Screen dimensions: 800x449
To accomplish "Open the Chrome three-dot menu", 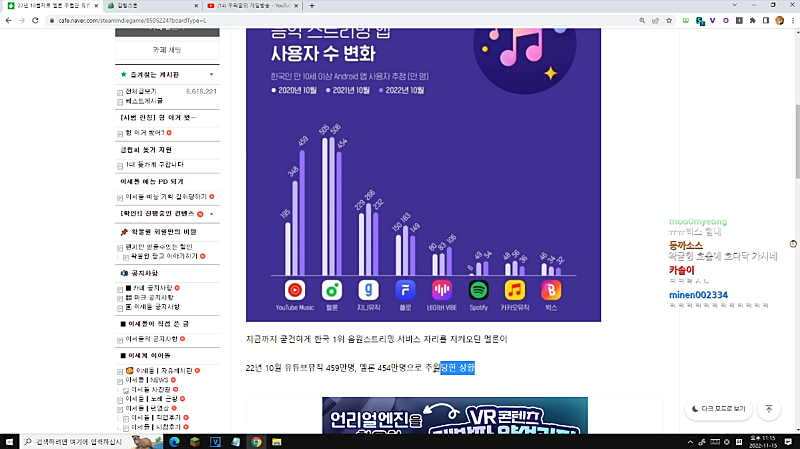I will tap(793, 20).
